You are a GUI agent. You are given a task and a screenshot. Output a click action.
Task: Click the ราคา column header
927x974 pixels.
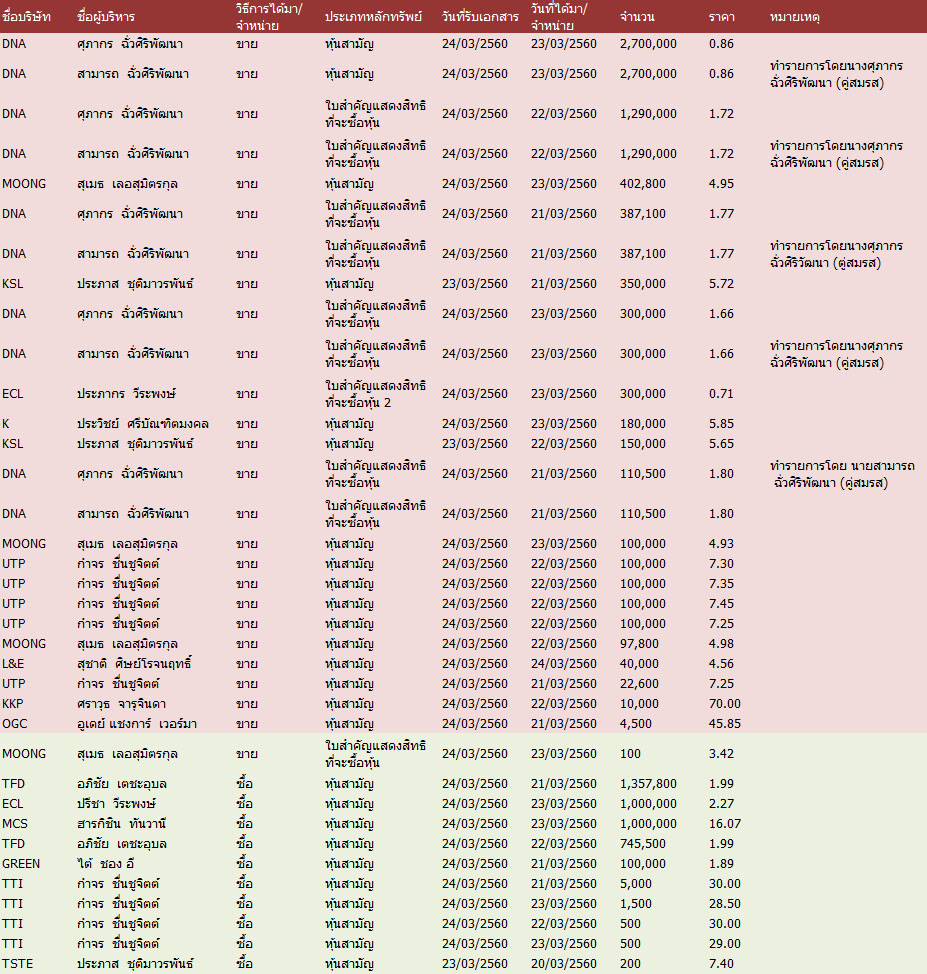click(721, 17)
